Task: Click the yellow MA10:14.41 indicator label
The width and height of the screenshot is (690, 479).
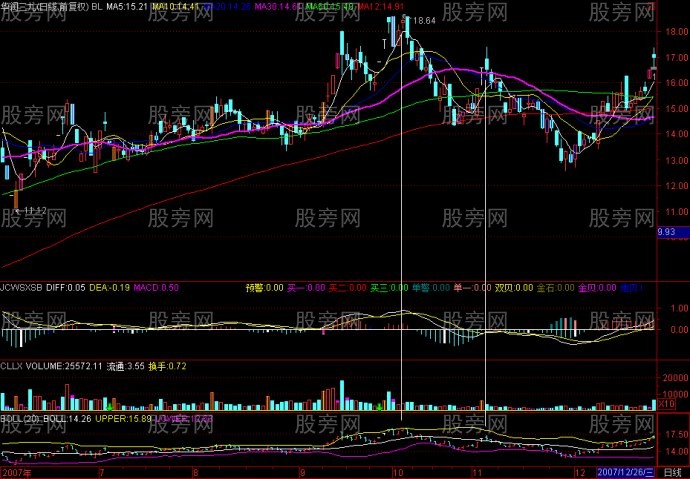Action: pyautogui.click(x=175, y=7)
